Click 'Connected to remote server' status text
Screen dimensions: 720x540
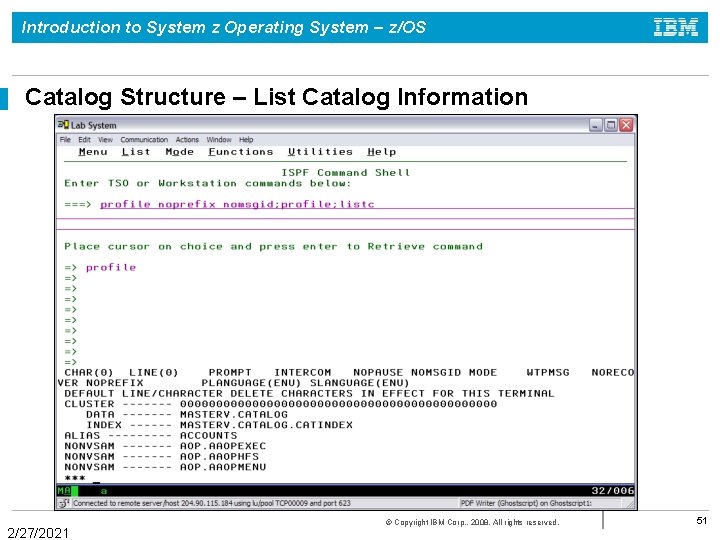click(x=212, y=503)
